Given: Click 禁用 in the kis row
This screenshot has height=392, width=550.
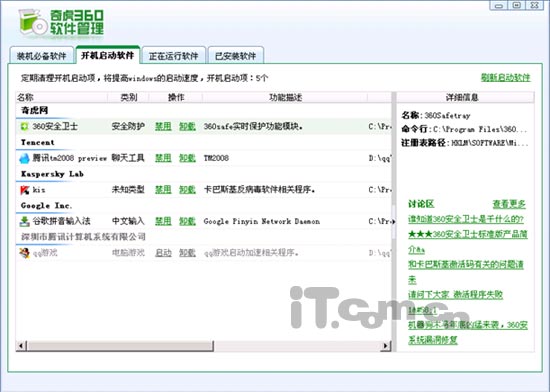Looking at the screenshot, I should (163, 190).
